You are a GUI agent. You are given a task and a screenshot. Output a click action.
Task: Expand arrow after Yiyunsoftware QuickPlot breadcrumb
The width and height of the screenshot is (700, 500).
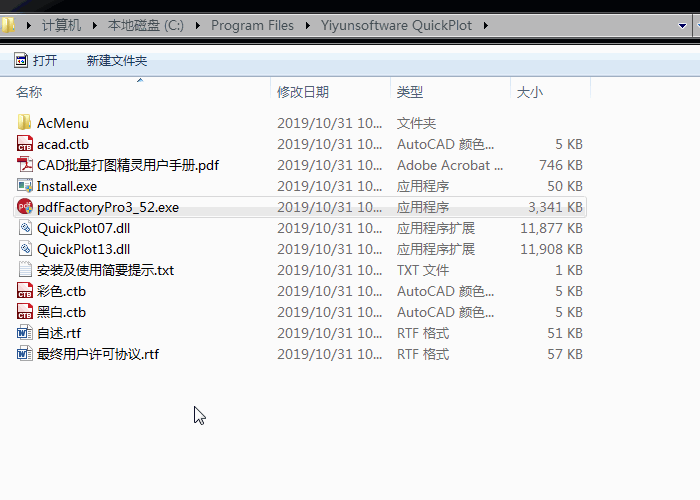[486, 25]
